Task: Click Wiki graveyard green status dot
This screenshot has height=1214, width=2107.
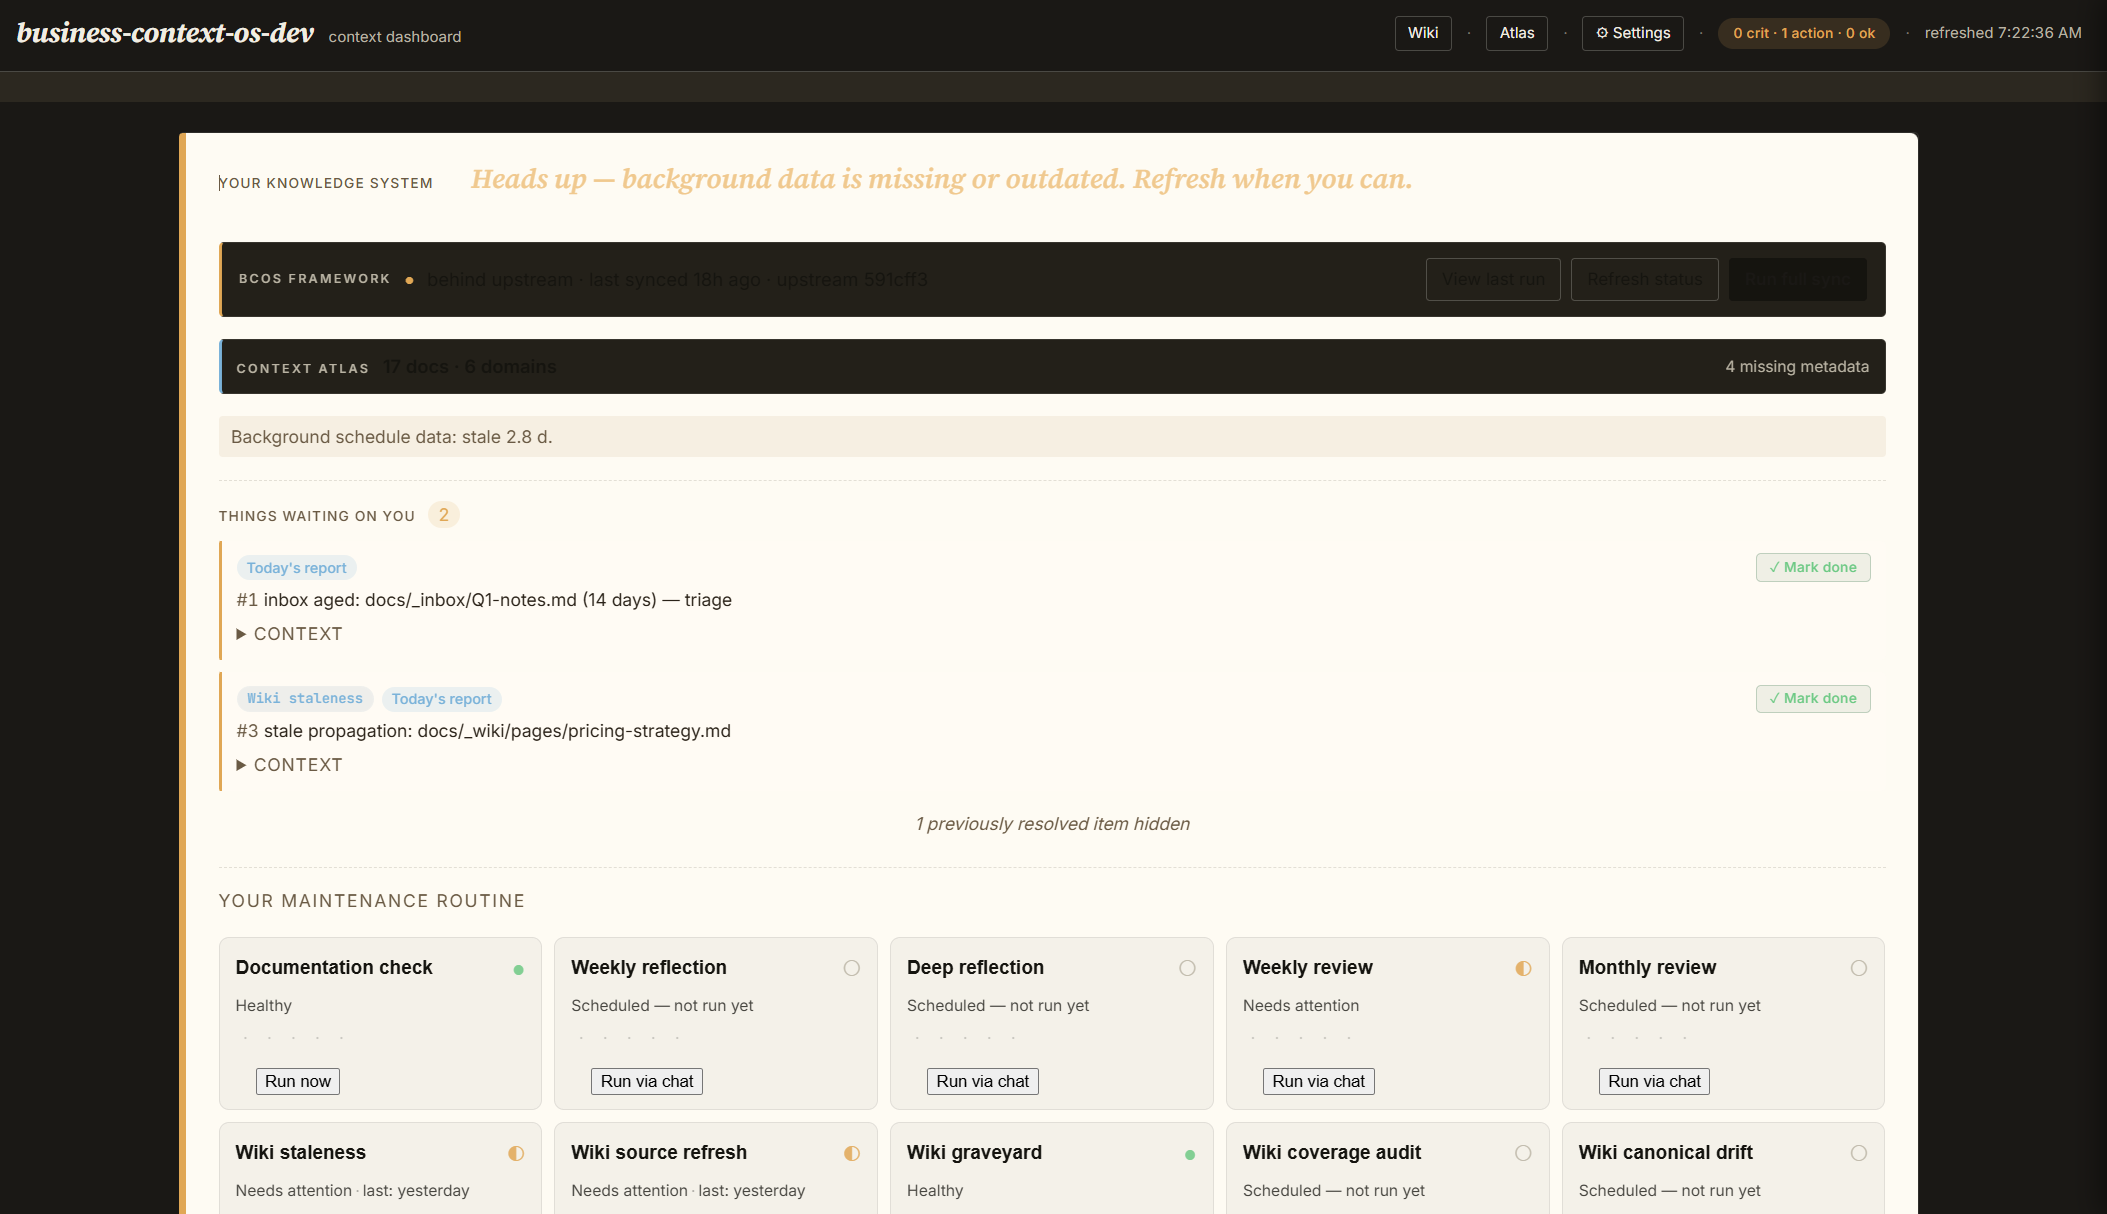Action: pos(1190,1155)
